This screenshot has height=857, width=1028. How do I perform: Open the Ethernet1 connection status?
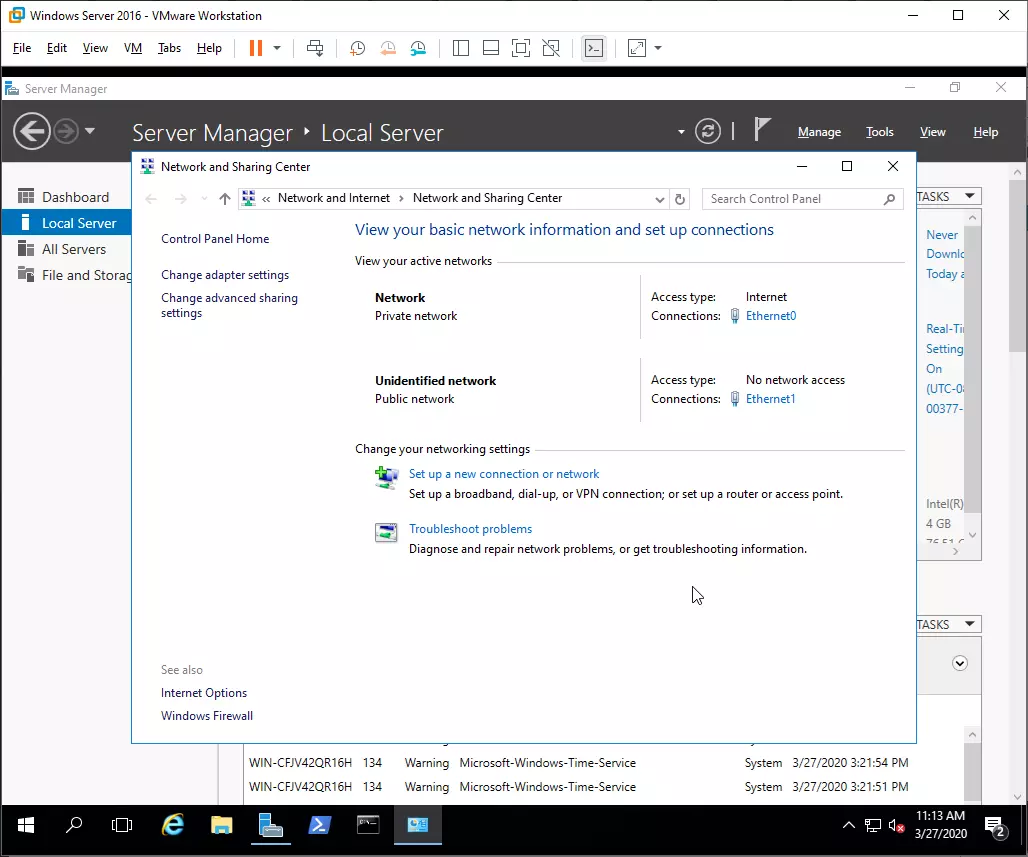click(x=770, y=399)
